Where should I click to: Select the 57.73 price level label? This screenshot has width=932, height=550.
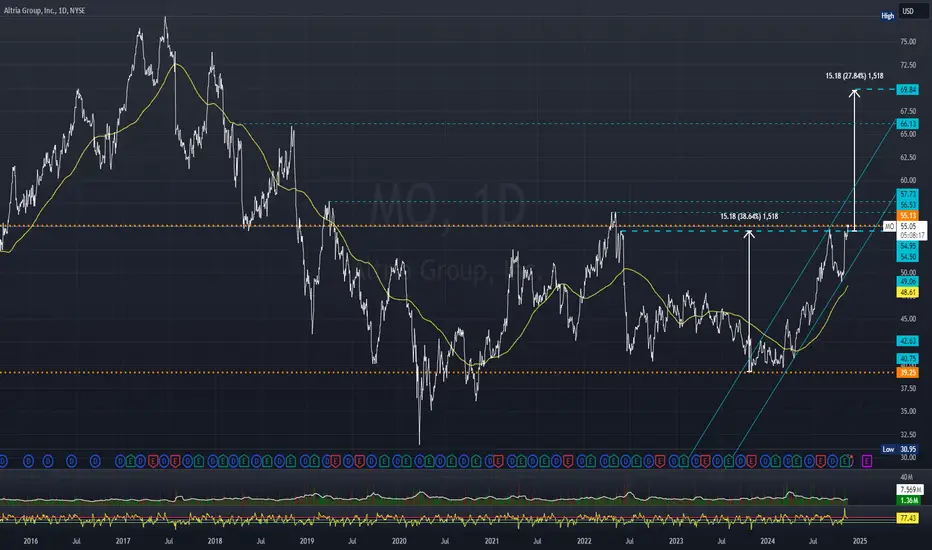[908, 194]
